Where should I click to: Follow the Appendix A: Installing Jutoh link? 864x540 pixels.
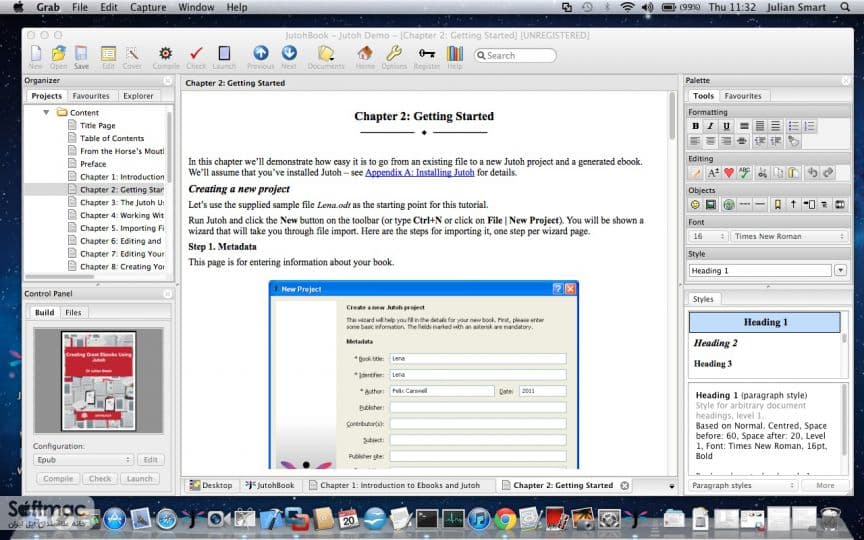[x=419, y=172]
